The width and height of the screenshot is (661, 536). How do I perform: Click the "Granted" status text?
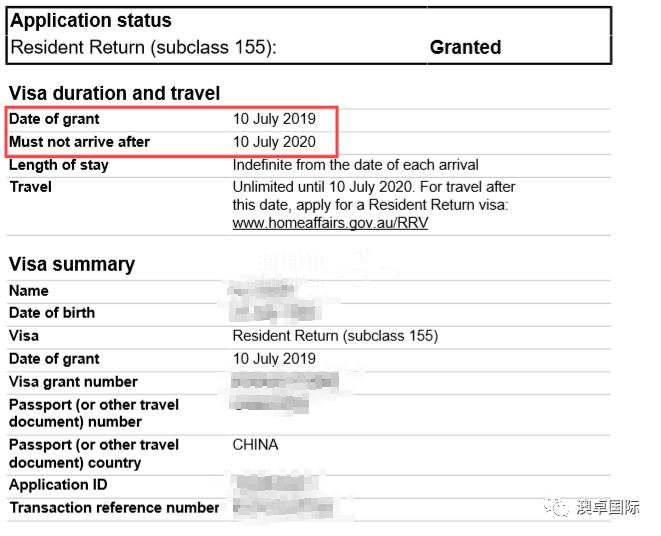465,47
